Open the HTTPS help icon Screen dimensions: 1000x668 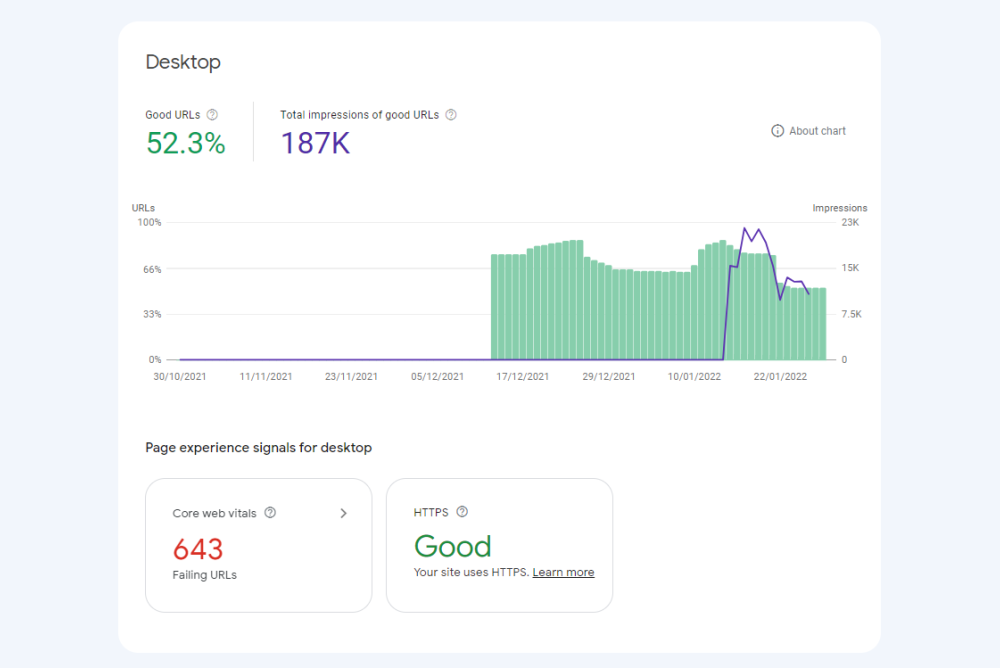(x=462, y=512)
